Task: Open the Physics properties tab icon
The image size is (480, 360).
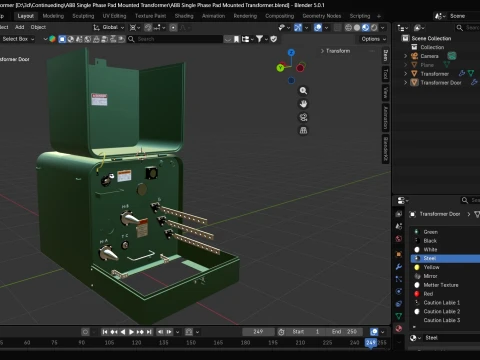Action: [399, 291]
